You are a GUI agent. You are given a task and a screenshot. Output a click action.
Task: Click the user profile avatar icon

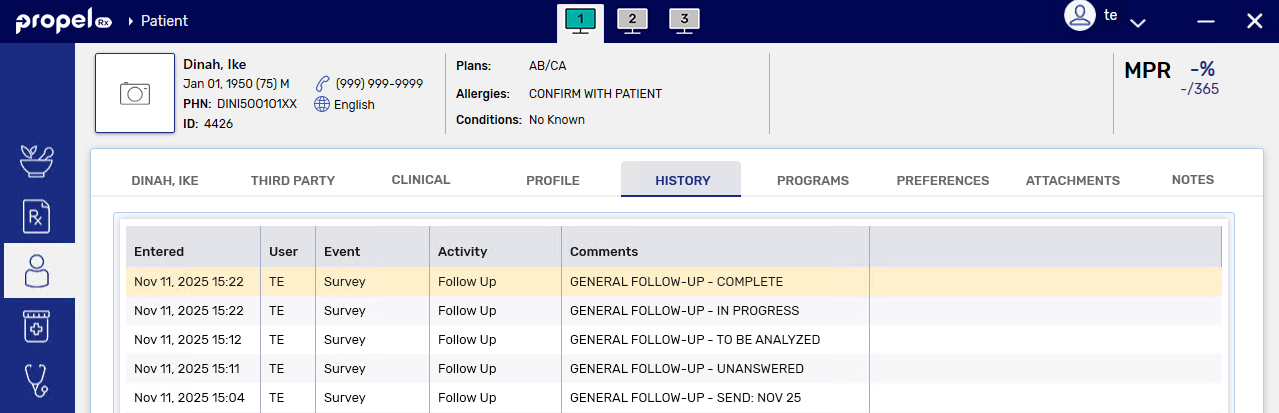click(x=1080, y=17)
